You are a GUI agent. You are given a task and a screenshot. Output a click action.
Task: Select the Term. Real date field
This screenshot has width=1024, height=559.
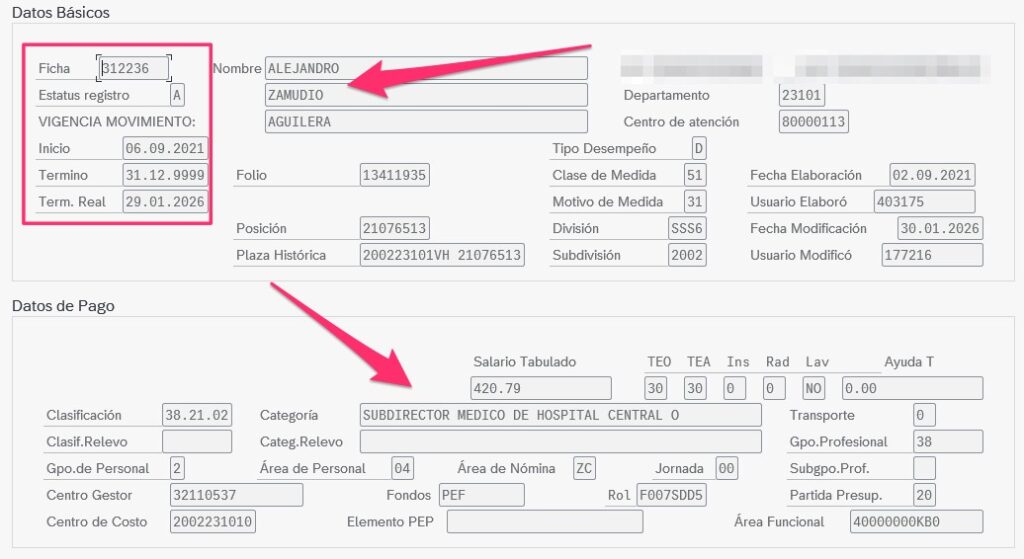tap(165, 202)
